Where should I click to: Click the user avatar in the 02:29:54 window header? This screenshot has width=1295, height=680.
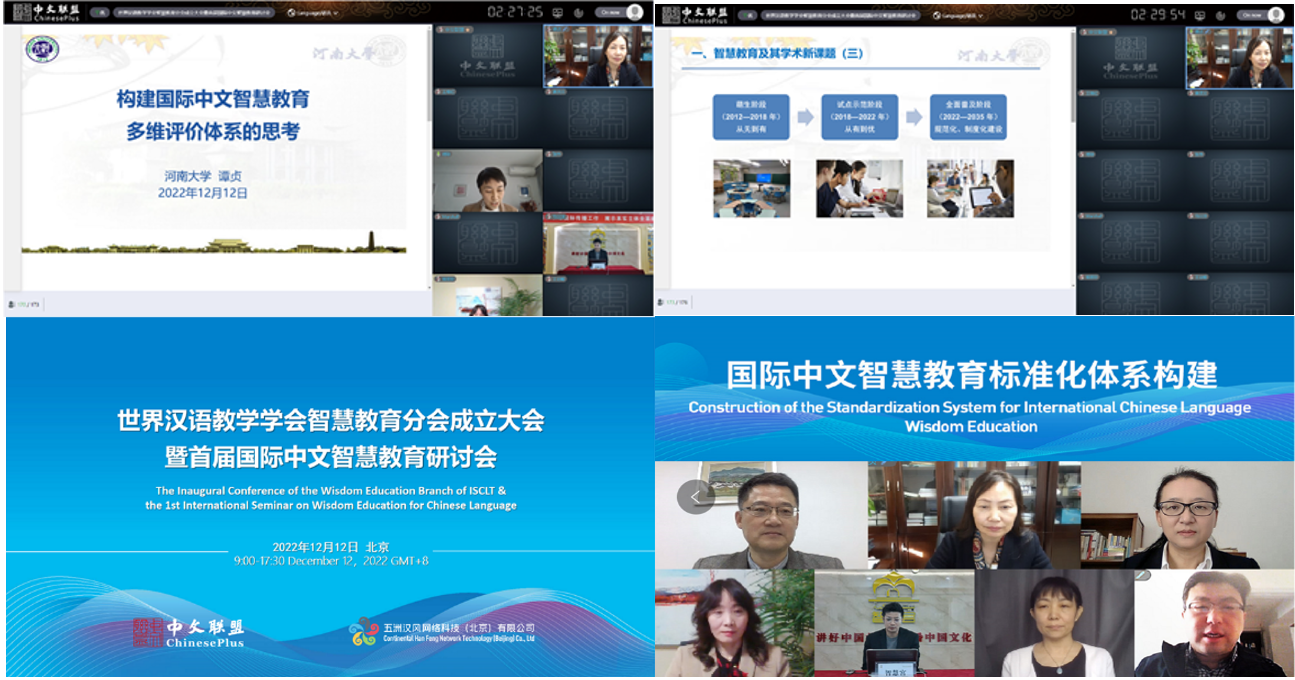[x=1276, y=14]
